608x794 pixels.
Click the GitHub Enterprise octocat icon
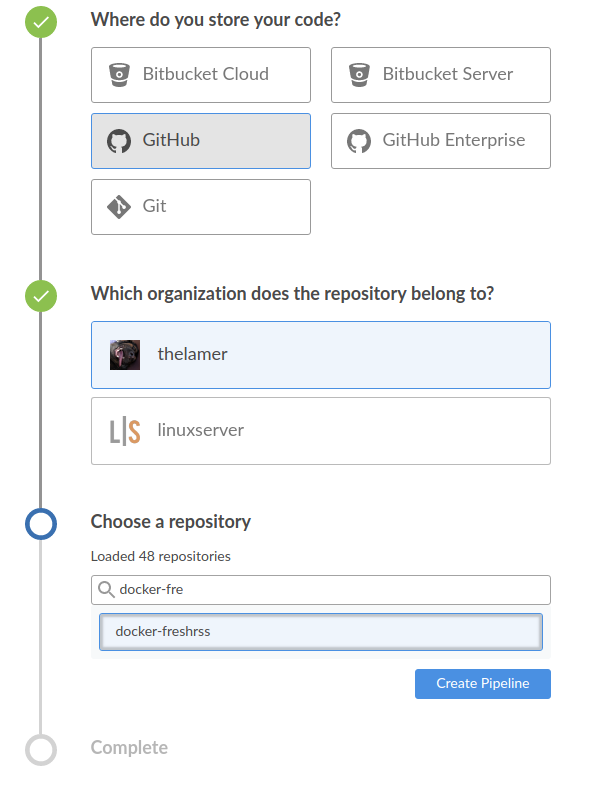[359, 141]
